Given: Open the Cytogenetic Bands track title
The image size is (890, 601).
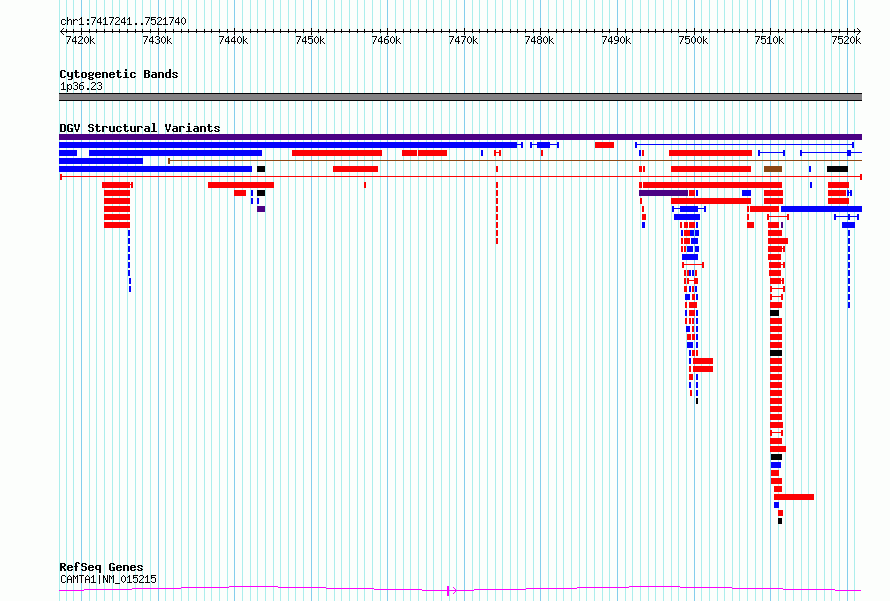Looking at the screenshot, I should point(119,74).
